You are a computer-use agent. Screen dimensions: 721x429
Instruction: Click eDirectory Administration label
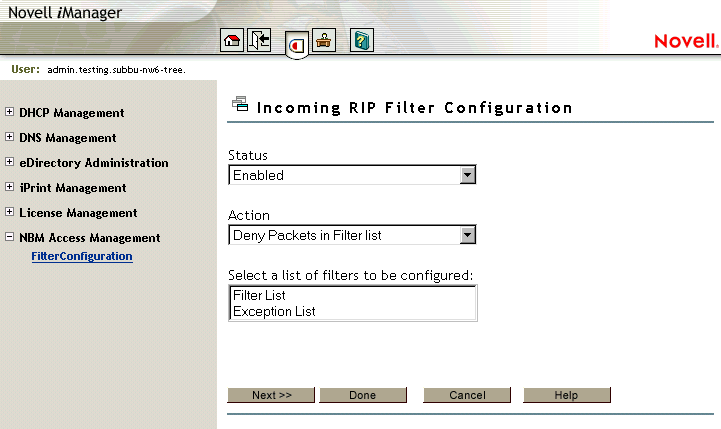tap(94, 163)
